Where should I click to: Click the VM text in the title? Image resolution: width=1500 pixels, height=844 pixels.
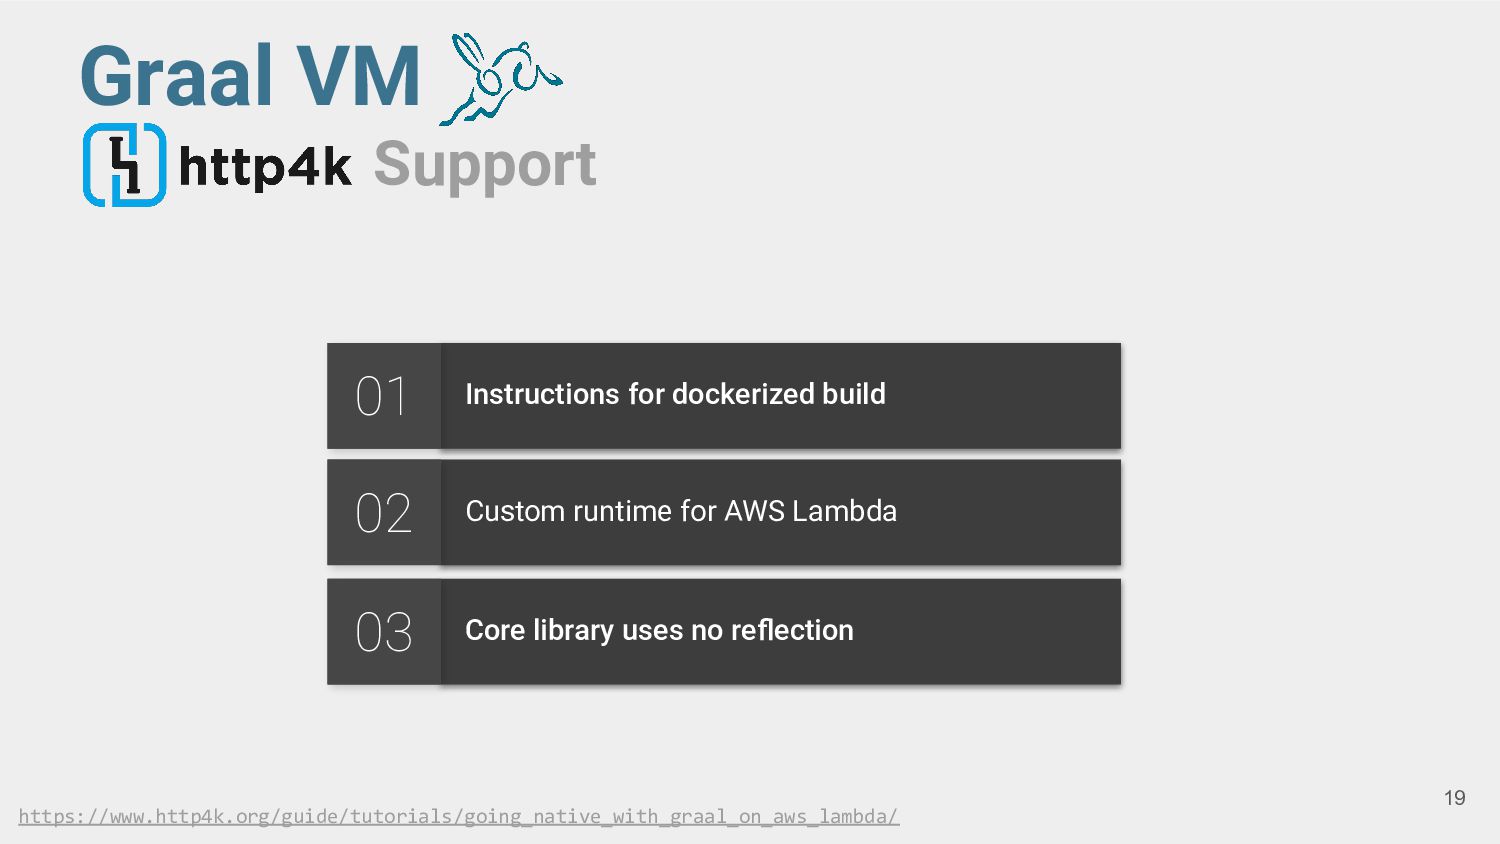tap(358, 77)
